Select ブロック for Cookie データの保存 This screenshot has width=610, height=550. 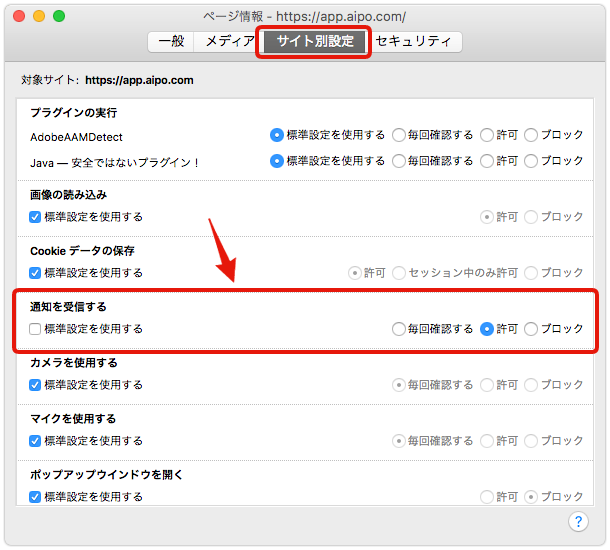point(531,273)
